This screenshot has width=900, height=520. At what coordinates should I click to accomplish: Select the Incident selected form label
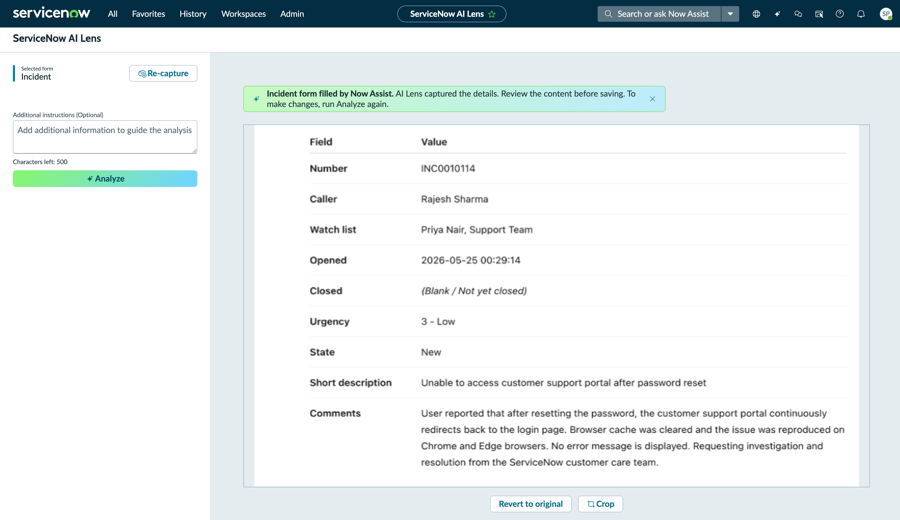coord(36,77)
